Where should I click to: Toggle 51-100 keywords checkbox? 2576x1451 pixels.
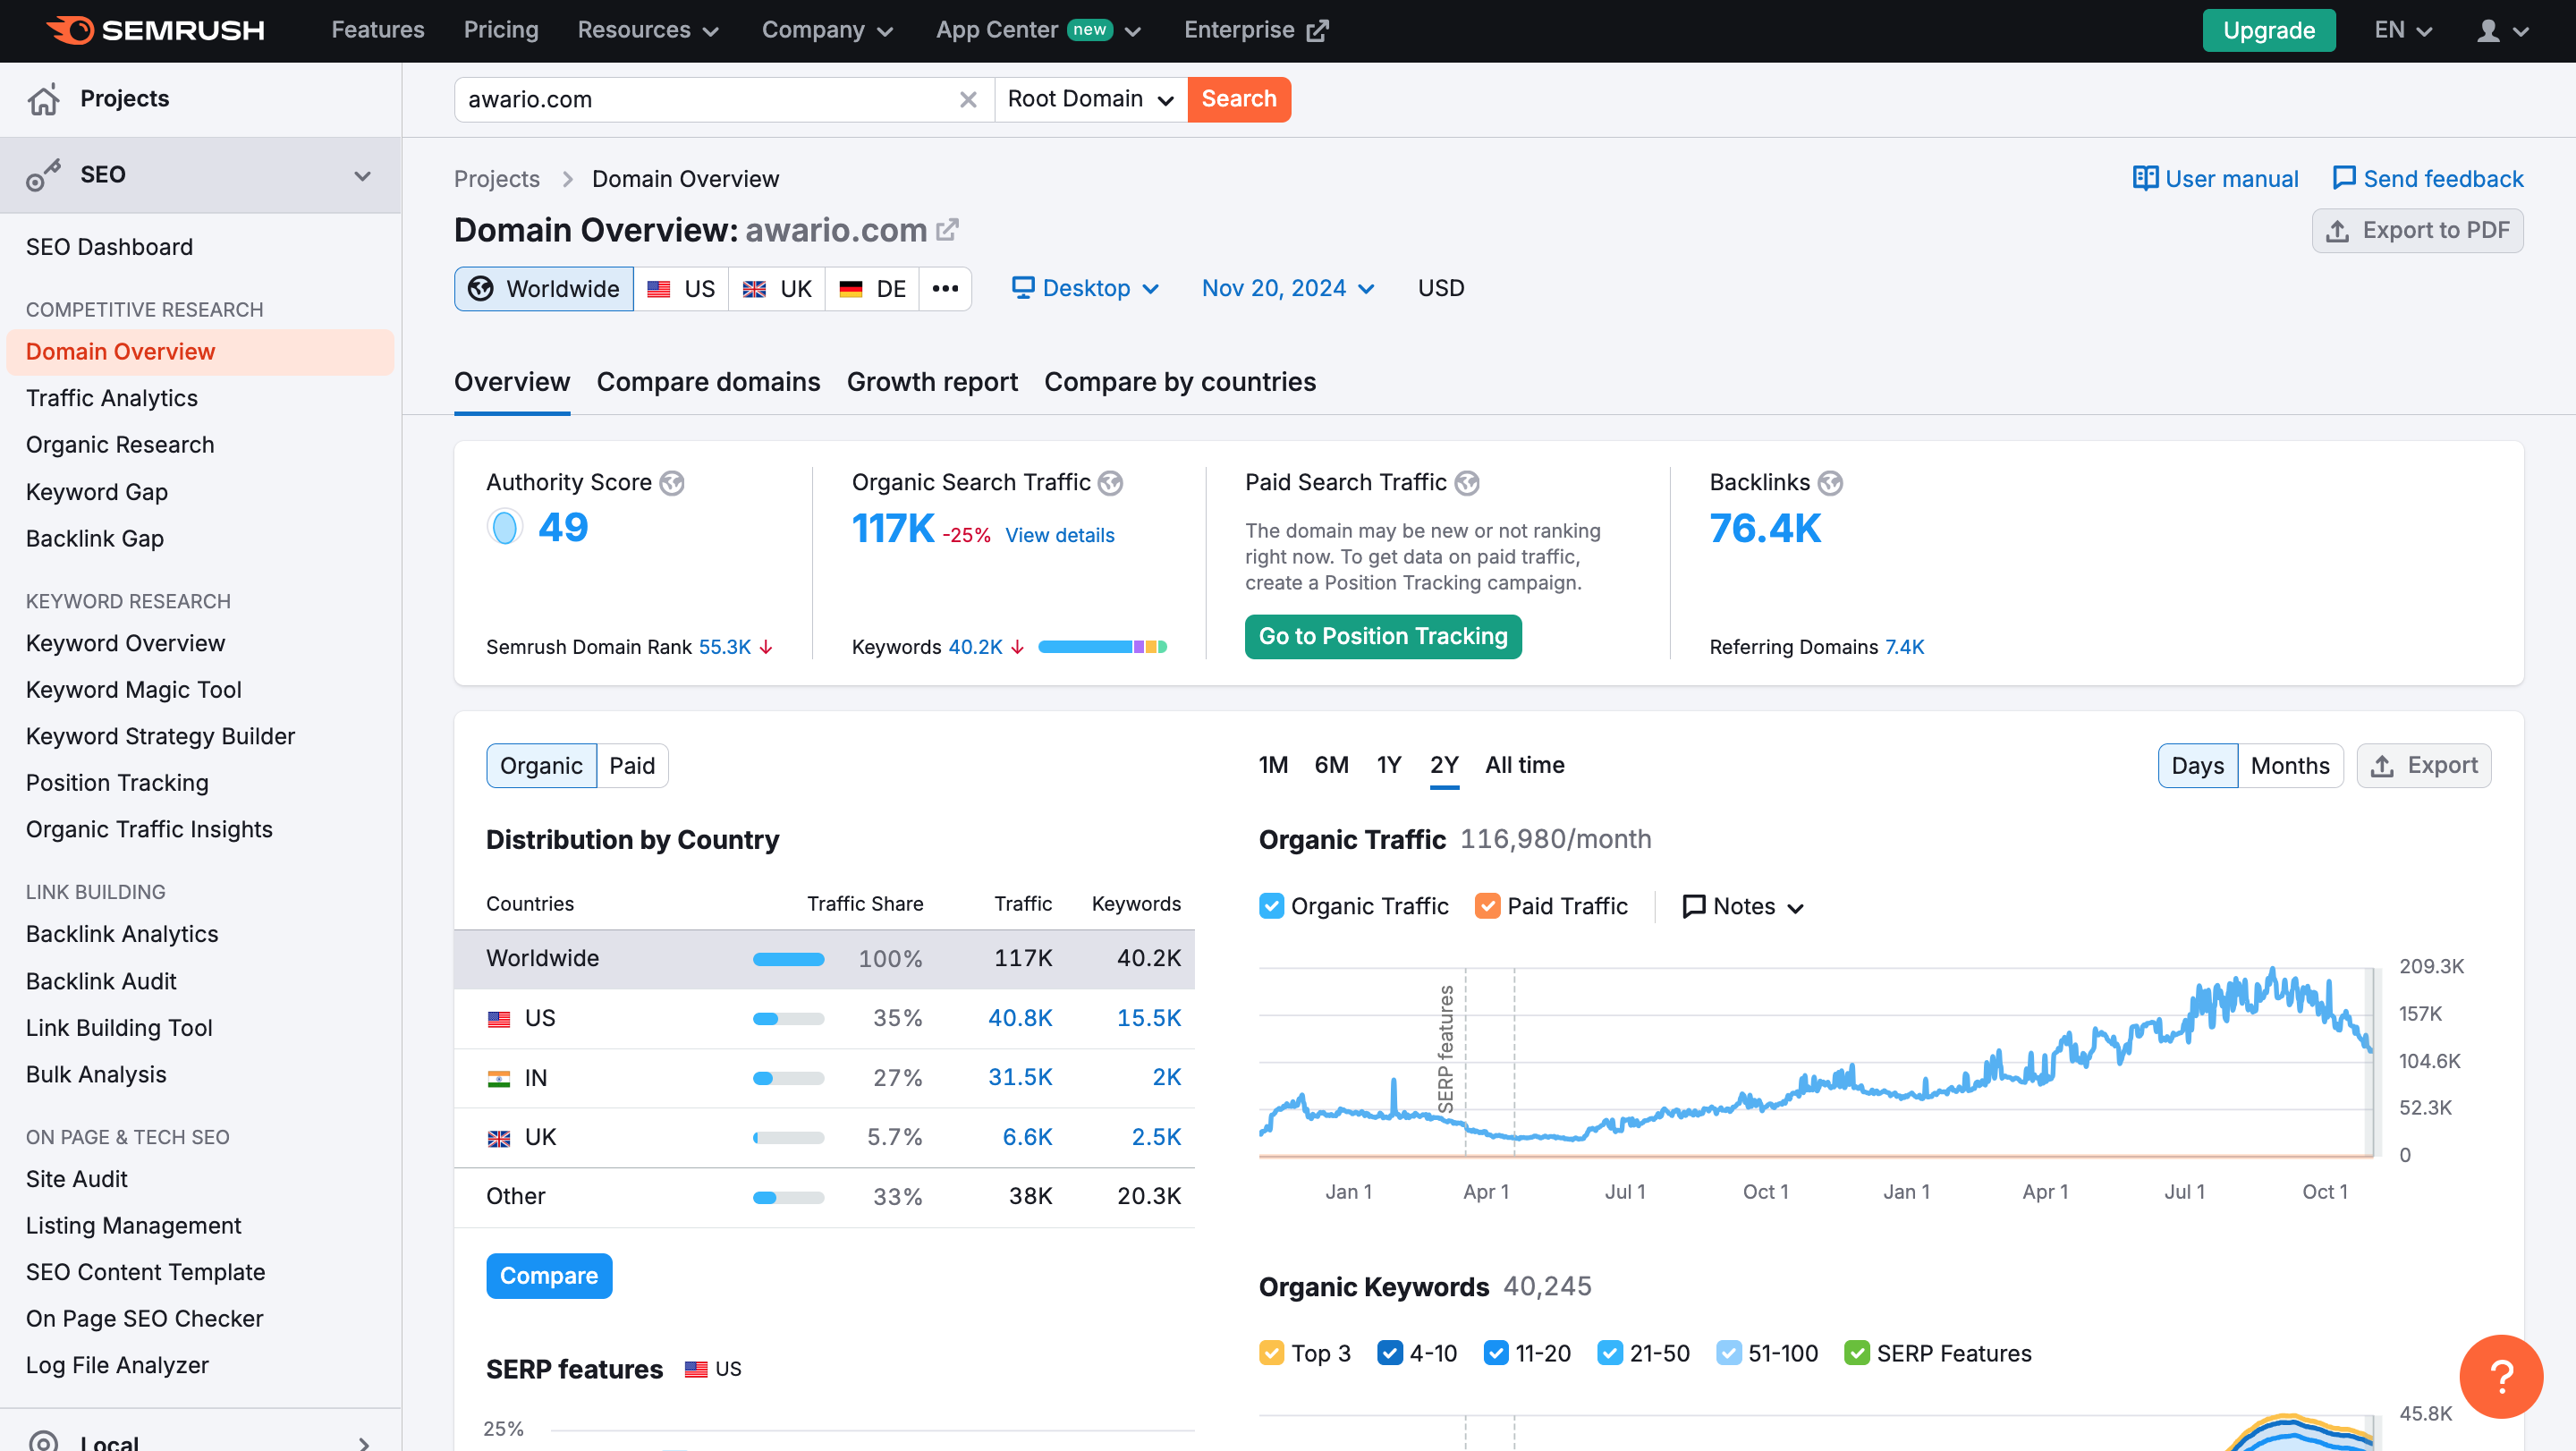[x=1728, y=1353]
